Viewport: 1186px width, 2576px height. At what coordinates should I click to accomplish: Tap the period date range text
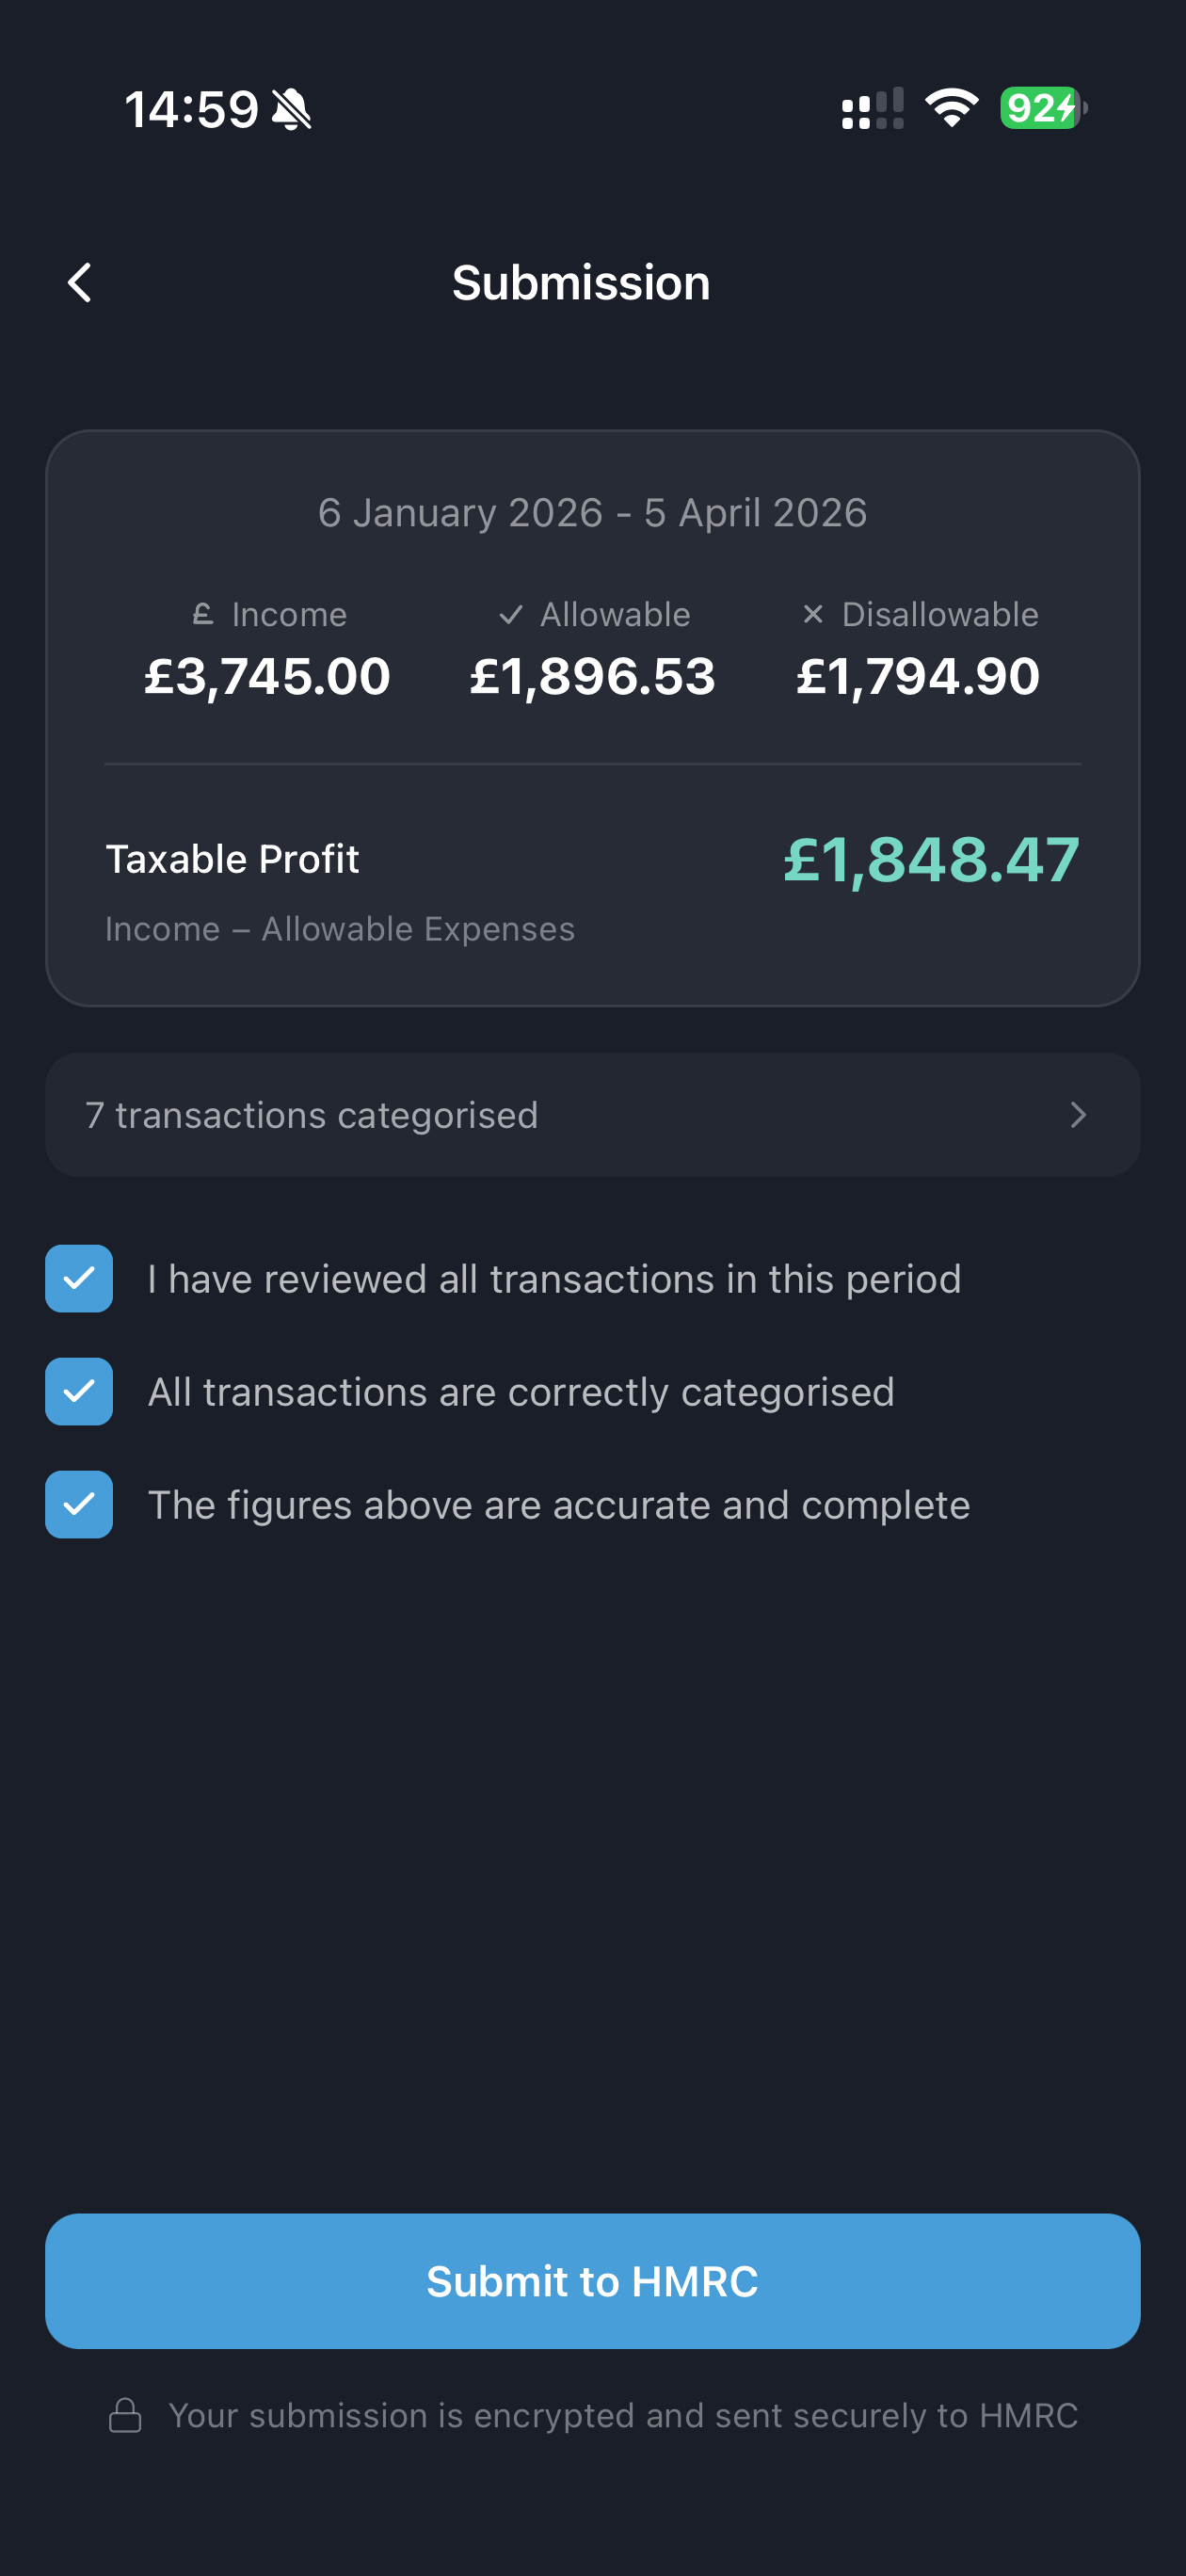pyautogui.click(x=593, y=513)
